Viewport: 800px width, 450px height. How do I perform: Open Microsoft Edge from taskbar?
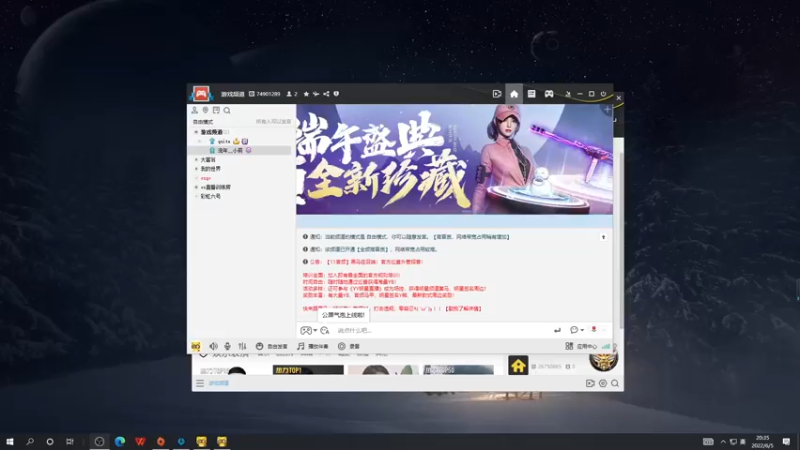point(120,441)
